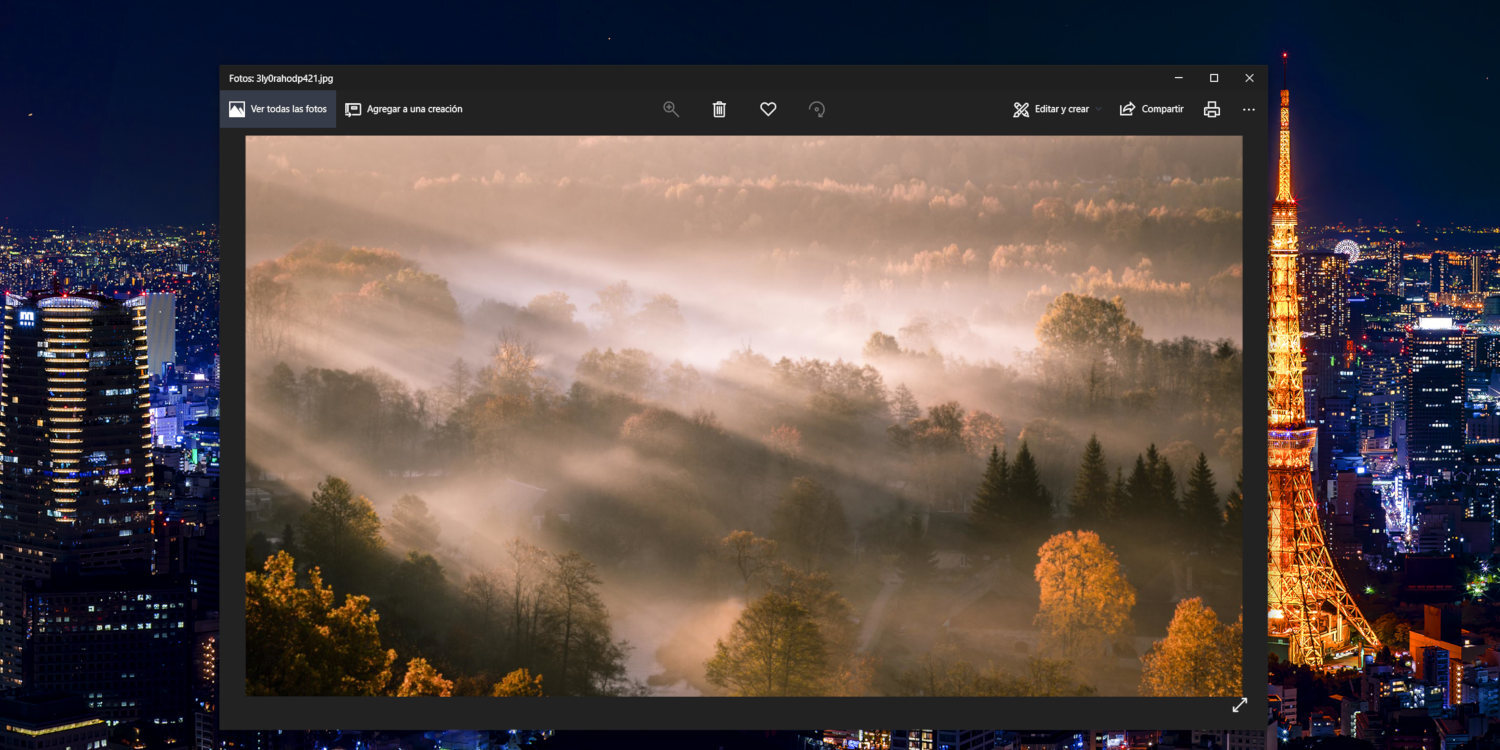This screenshot has height=750, width=1500.
Task: Open the 'Editar y crear' menu label
Action: click(1061, 109)
